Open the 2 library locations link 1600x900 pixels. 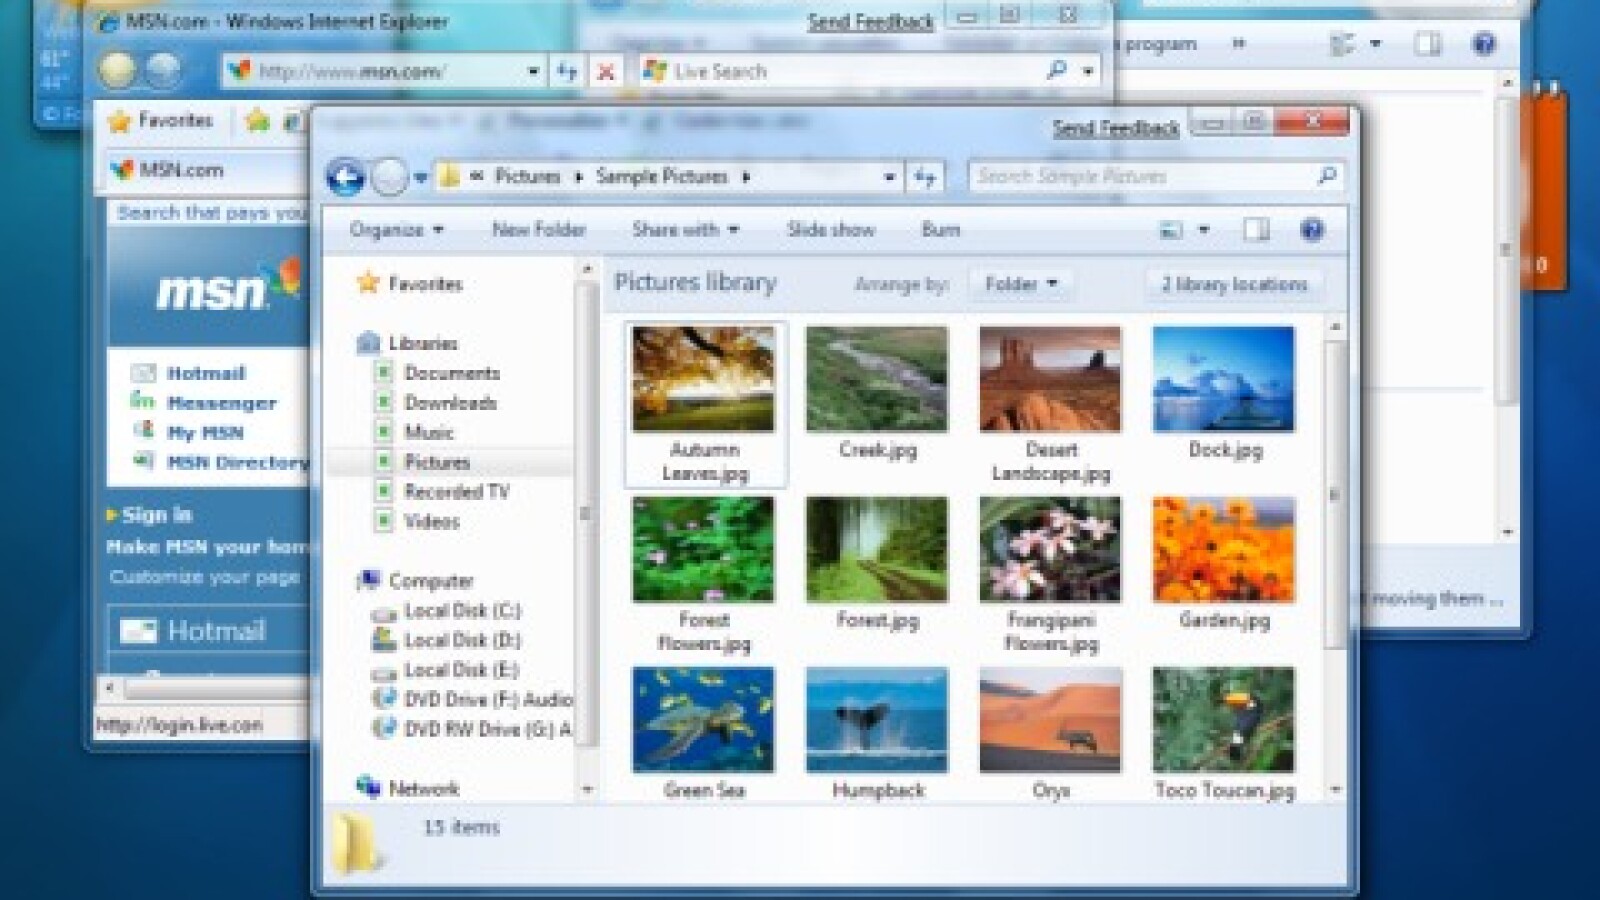(1234, 284)
